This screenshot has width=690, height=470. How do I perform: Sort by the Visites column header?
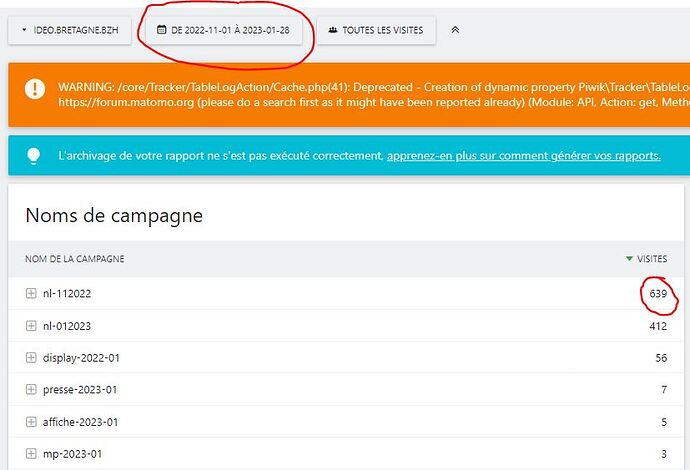(x=652, y=259)
